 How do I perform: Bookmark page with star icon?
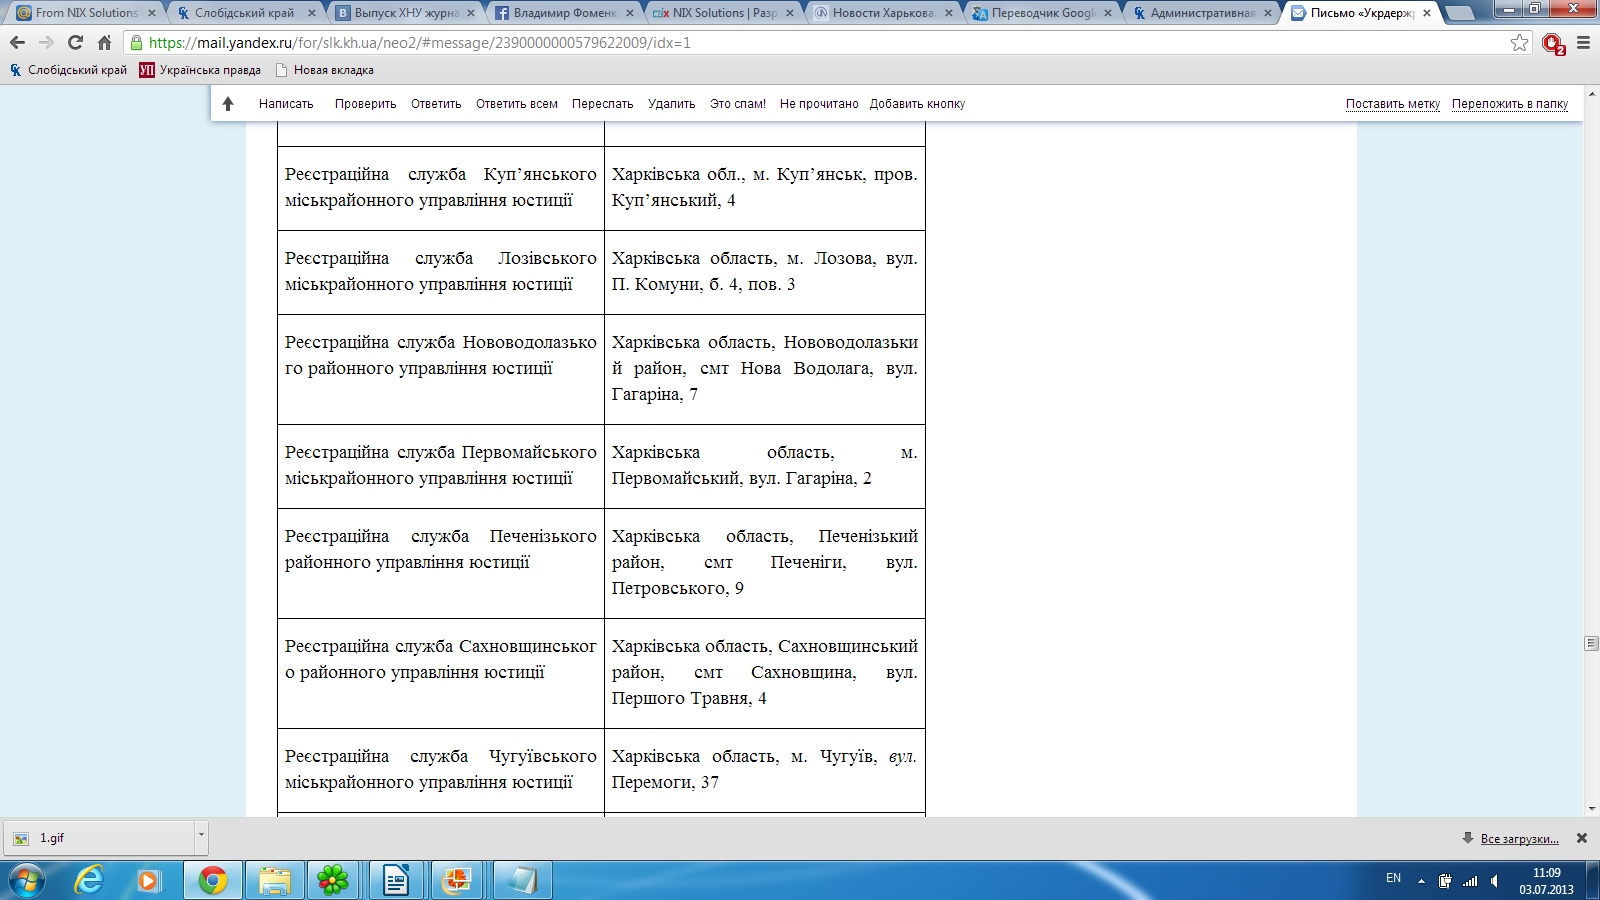pos(1519,43)
